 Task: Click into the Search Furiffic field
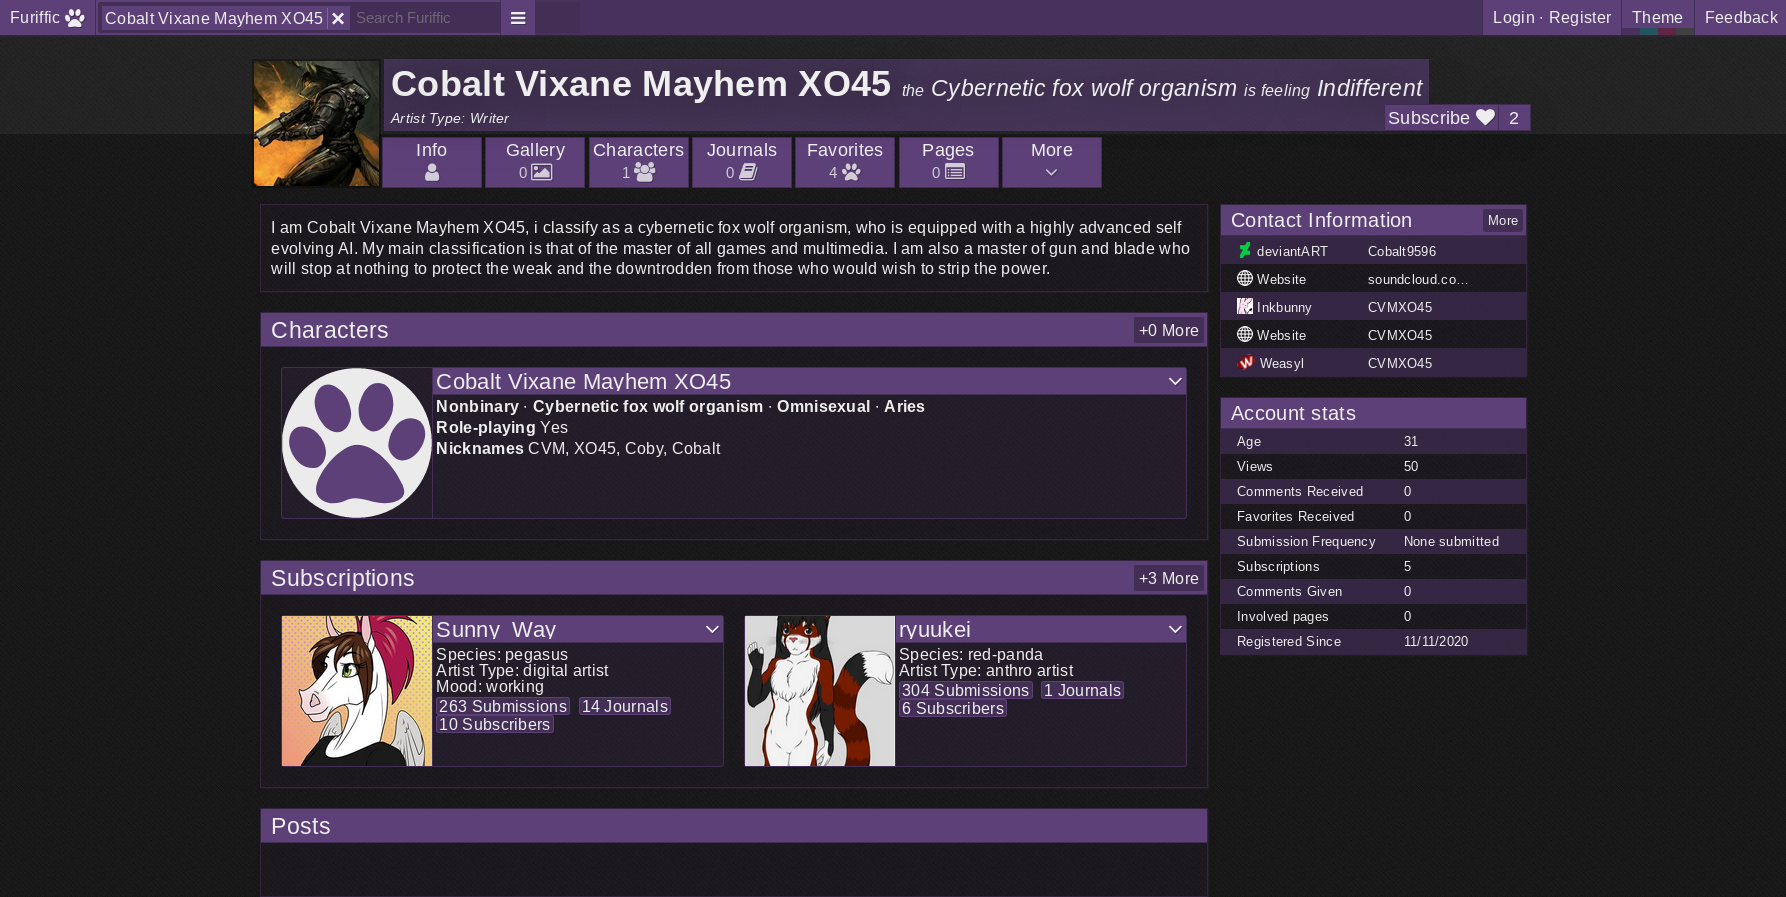pos(425,18)
